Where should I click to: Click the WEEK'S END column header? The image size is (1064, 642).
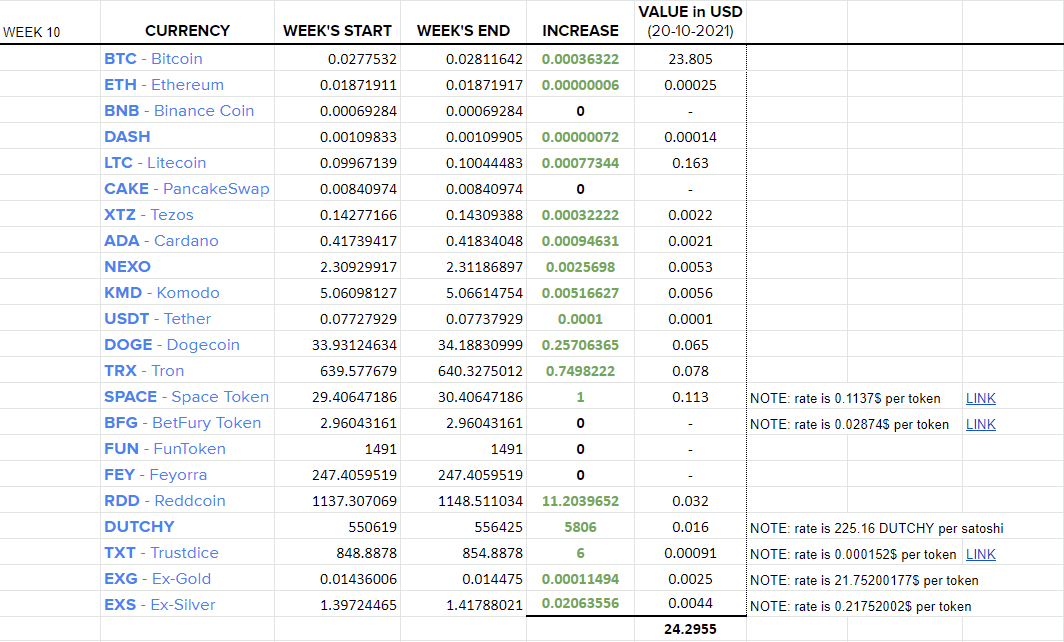tap(463, 31)
